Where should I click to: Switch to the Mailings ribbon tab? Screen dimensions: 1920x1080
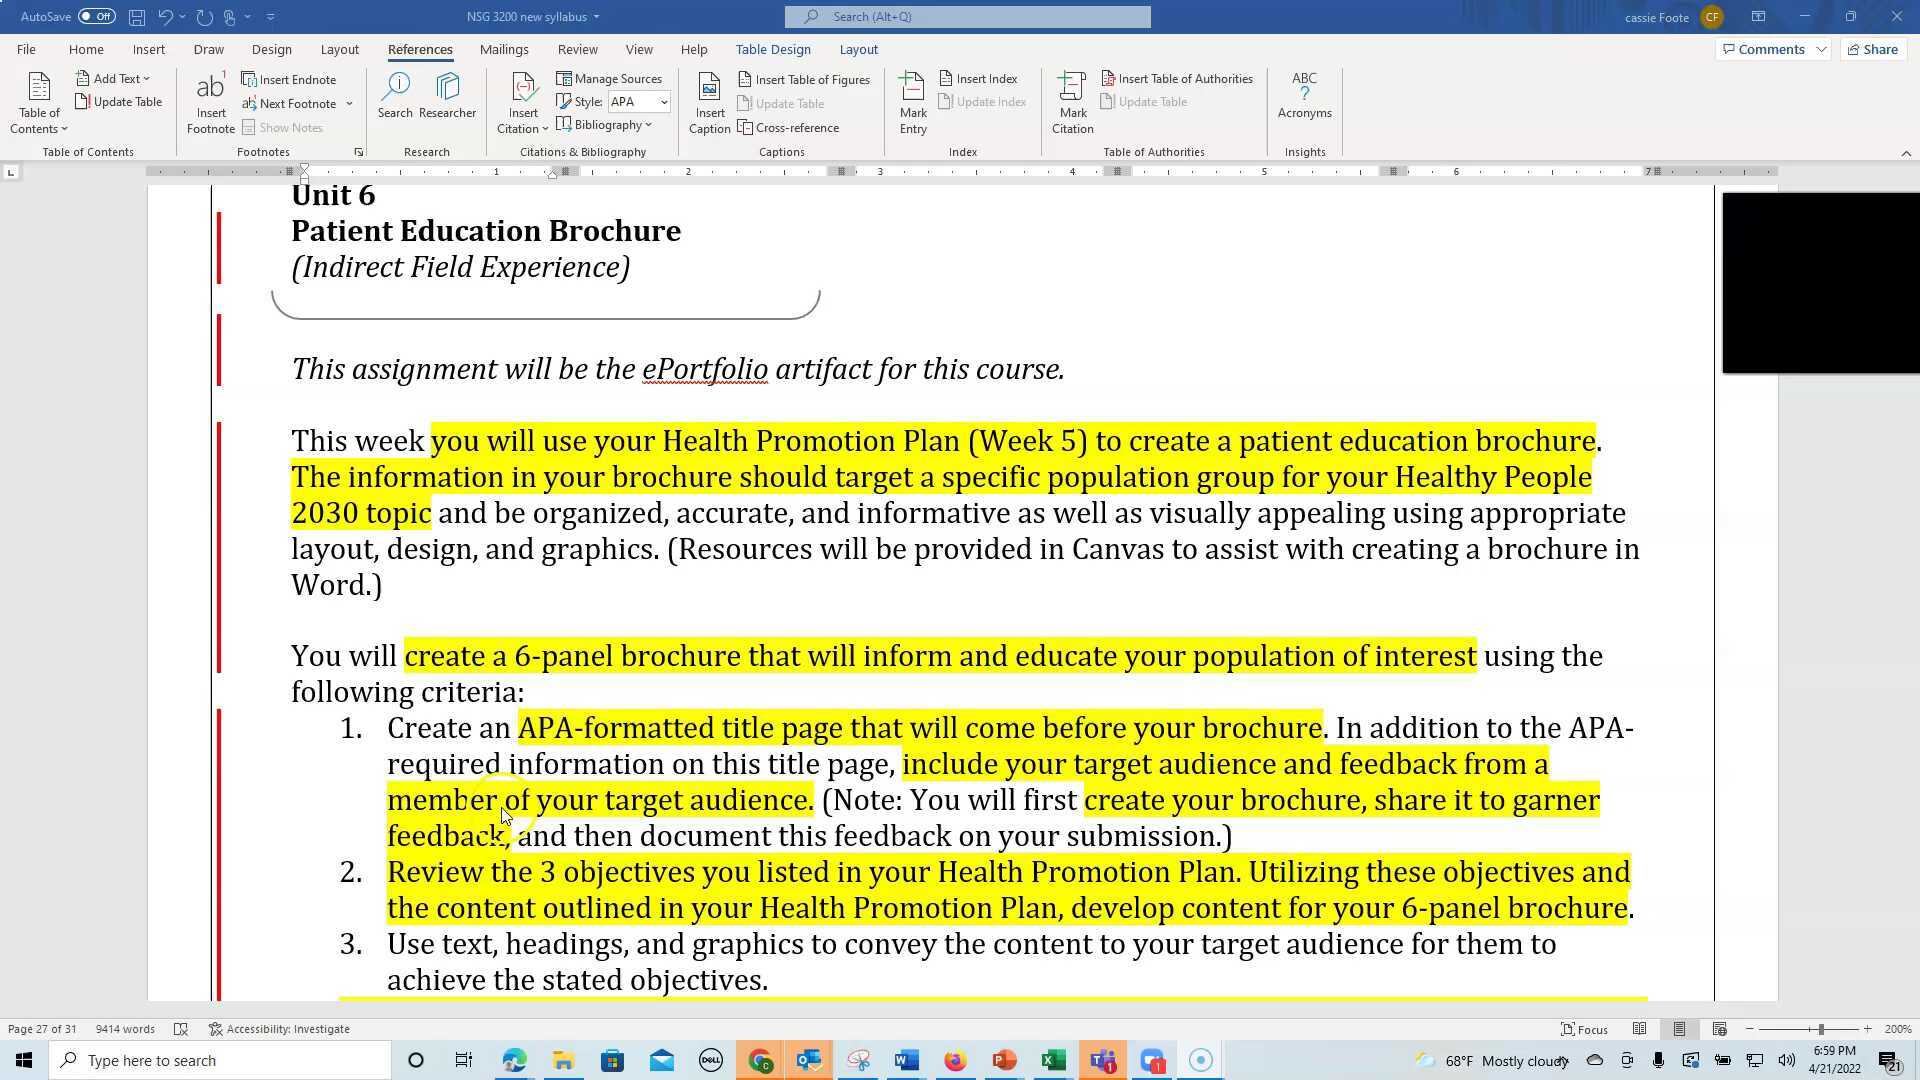coord(504,48)
